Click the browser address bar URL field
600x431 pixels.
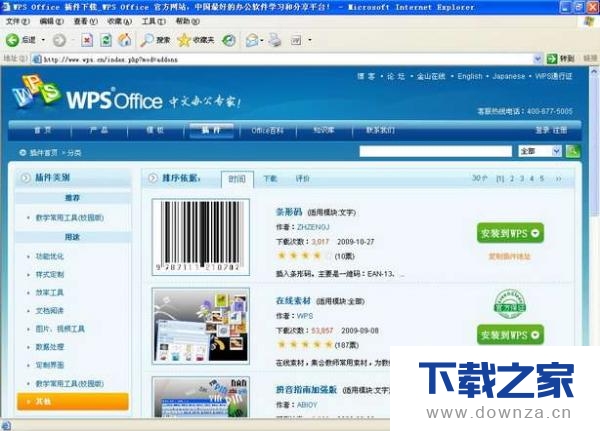click(x=283, y=59)
